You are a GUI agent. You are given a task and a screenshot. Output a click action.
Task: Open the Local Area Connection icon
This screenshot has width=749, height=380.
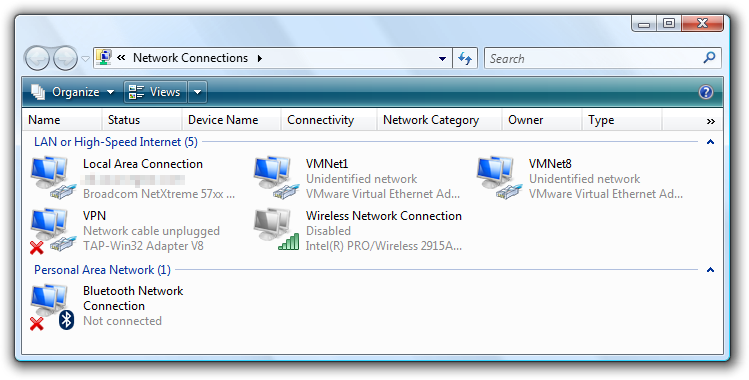tap(54, 178)
